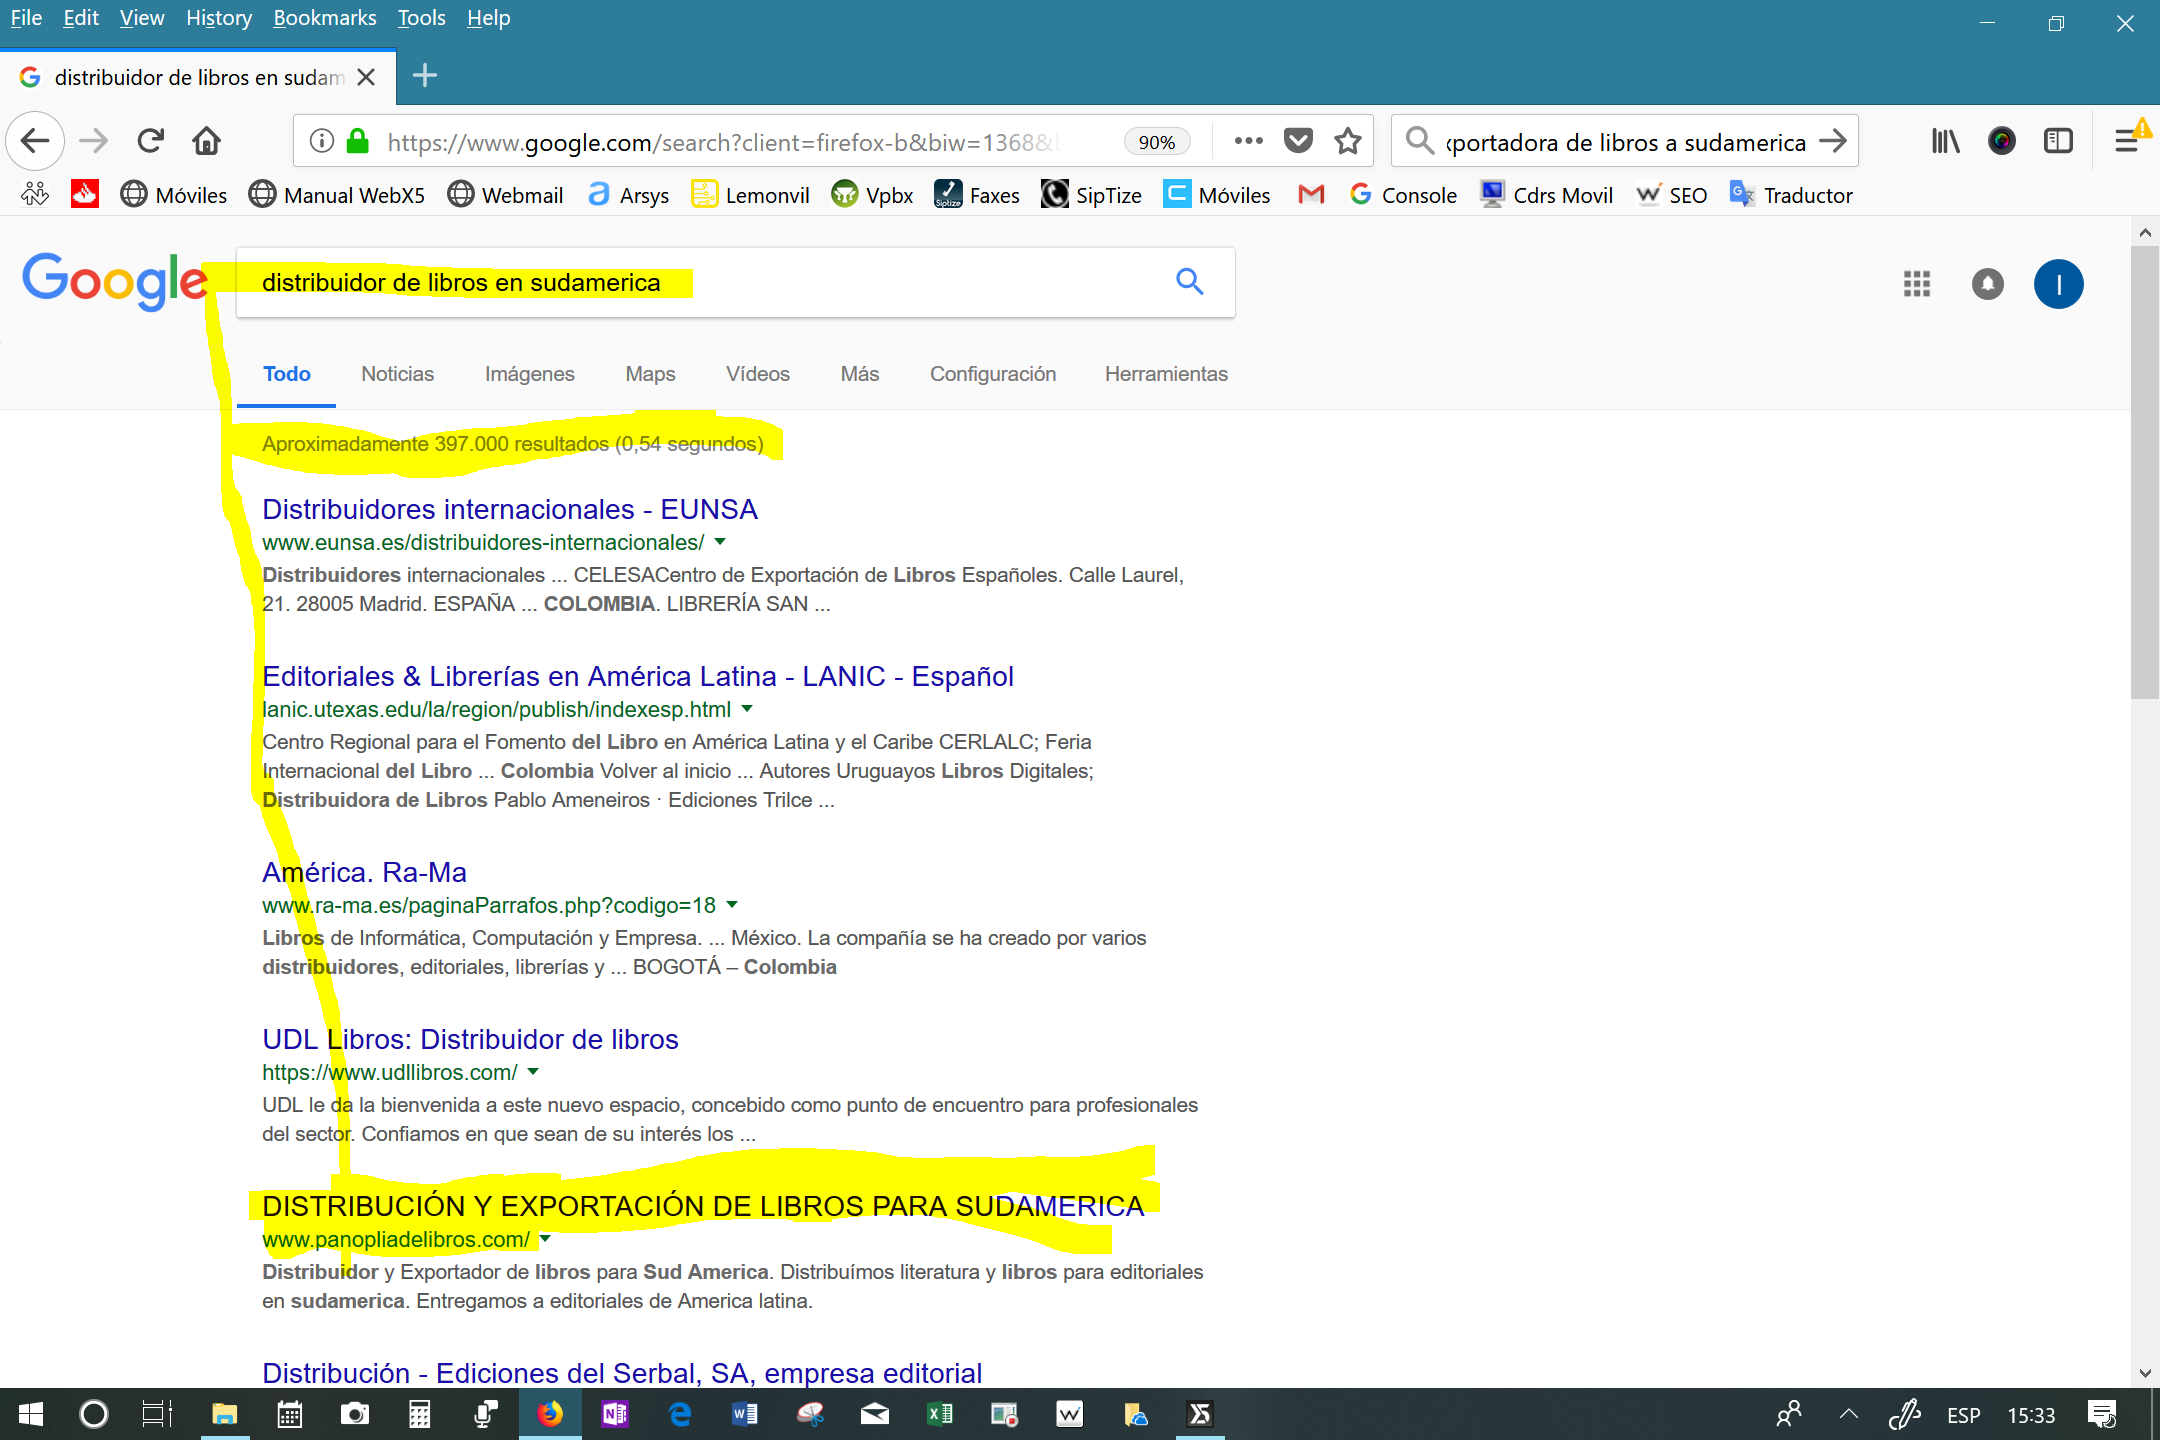
Task: Open the Firefox hamburger menu
Action: click(x=2127, y=141)
